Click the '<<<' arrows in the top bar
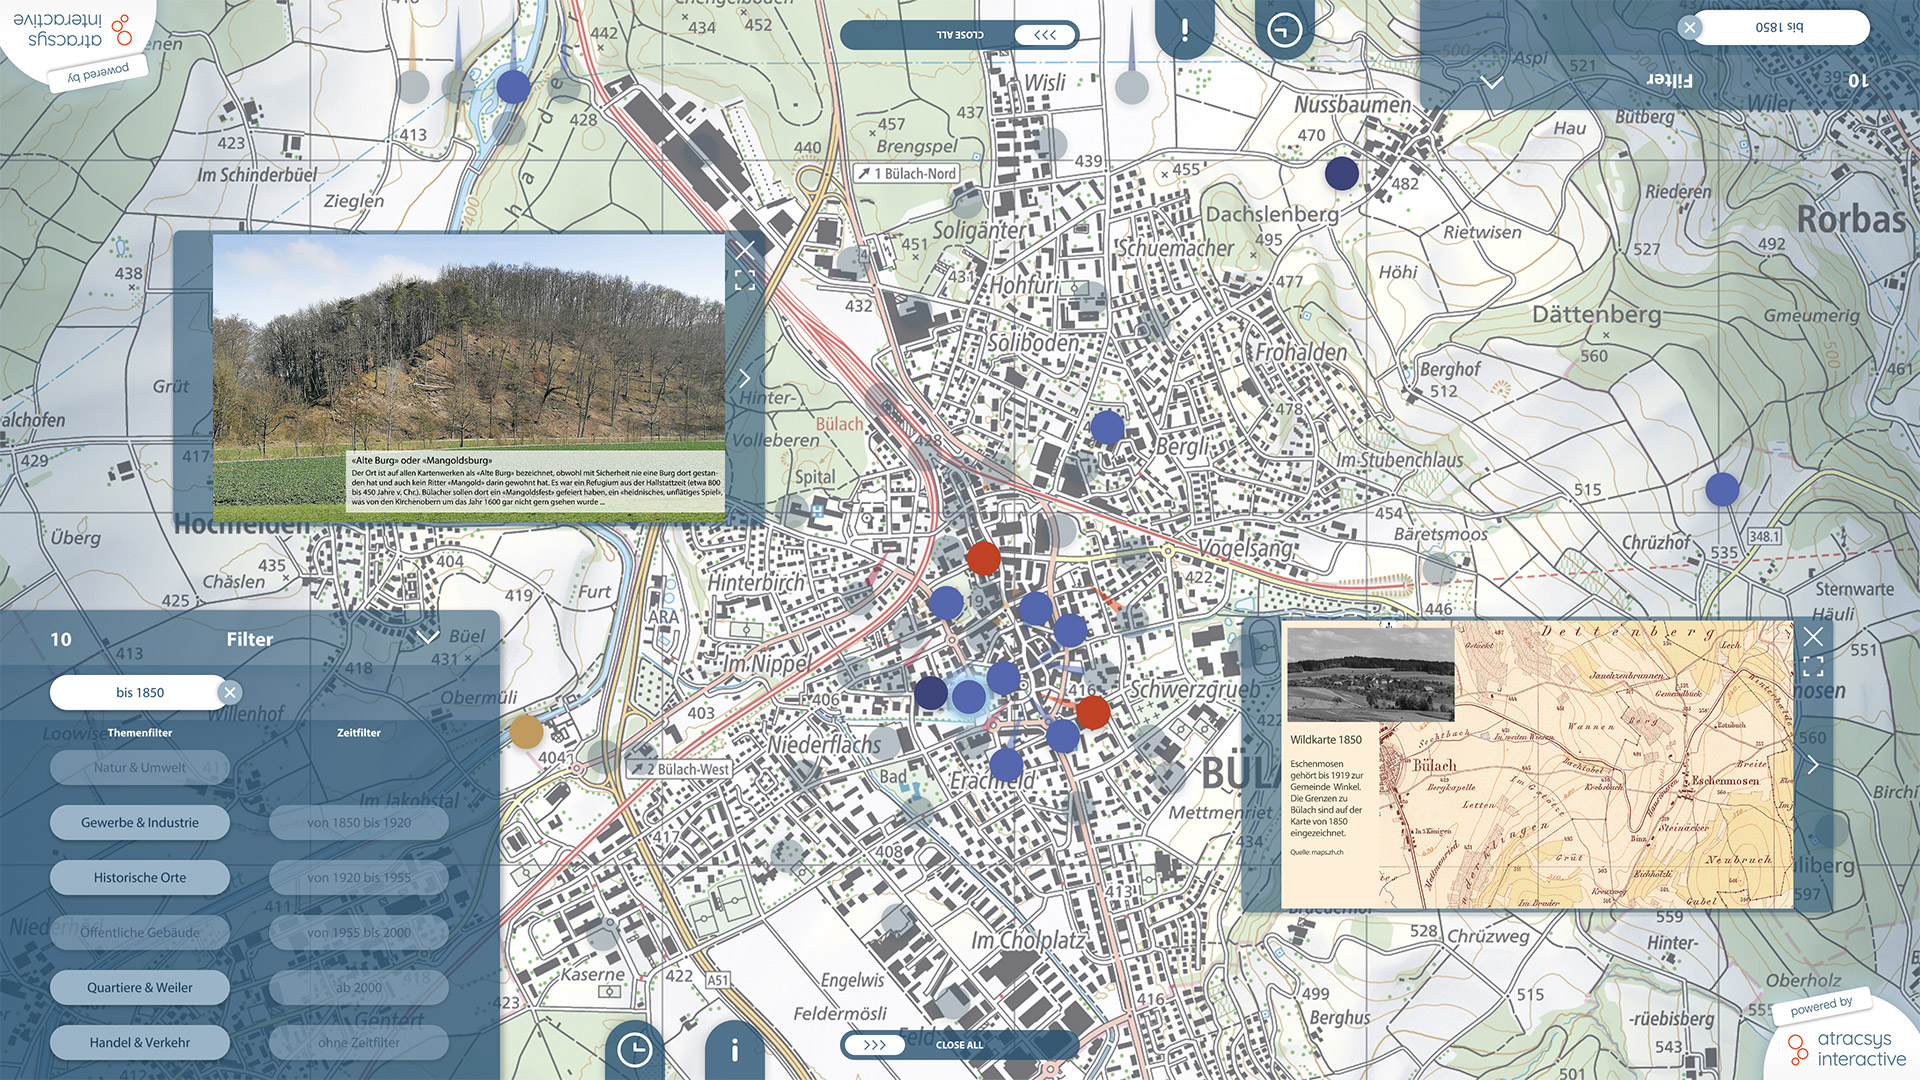Screen dimensions: 1920x1080 pyautogui.click(x=1045, y=35)
